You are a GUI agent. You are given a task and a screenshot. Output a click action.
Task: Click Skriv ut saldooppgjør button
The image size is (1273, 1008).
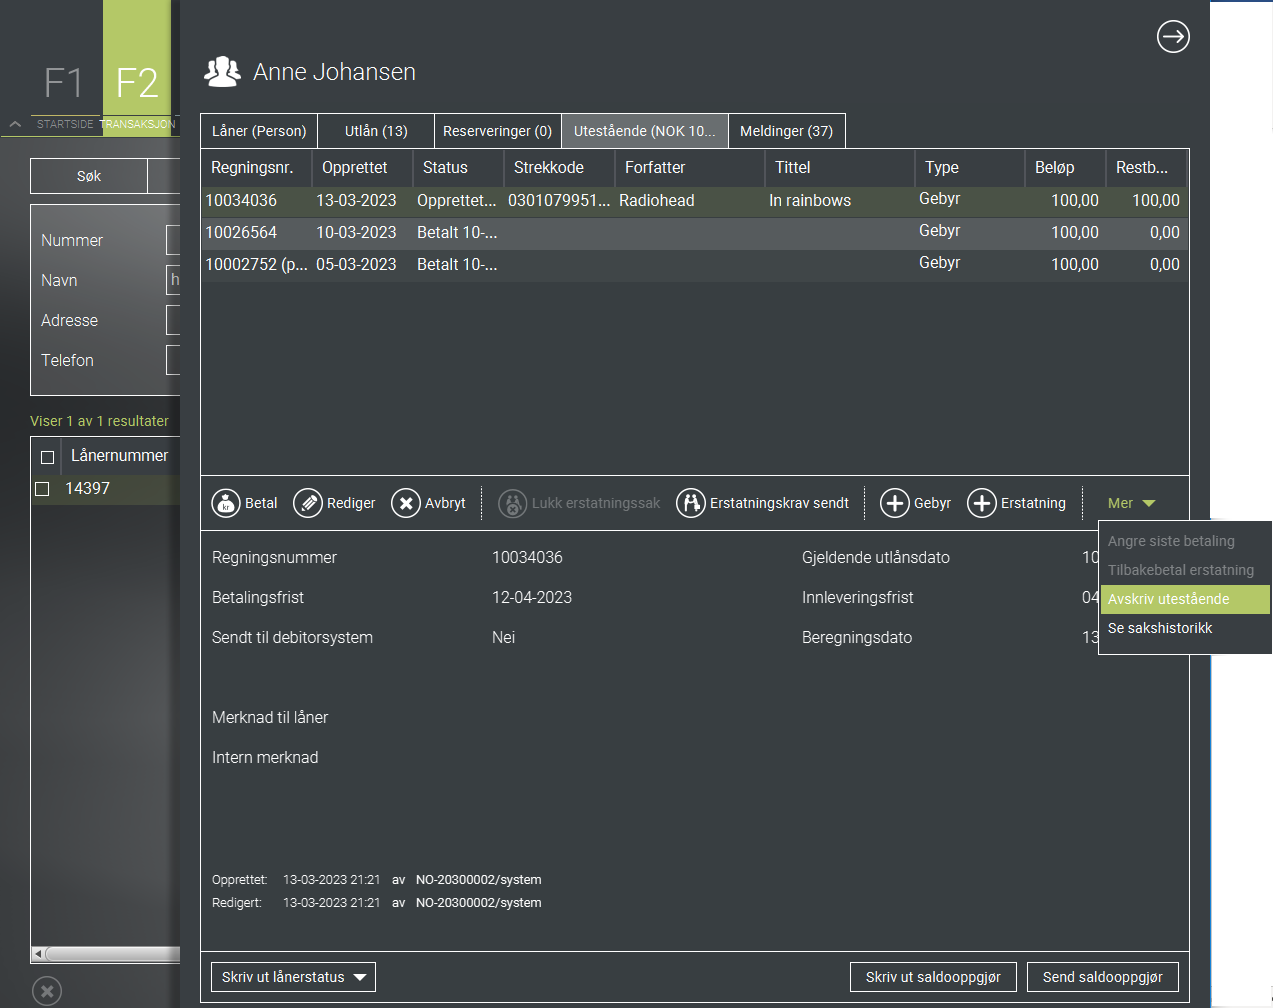[933, 977]
